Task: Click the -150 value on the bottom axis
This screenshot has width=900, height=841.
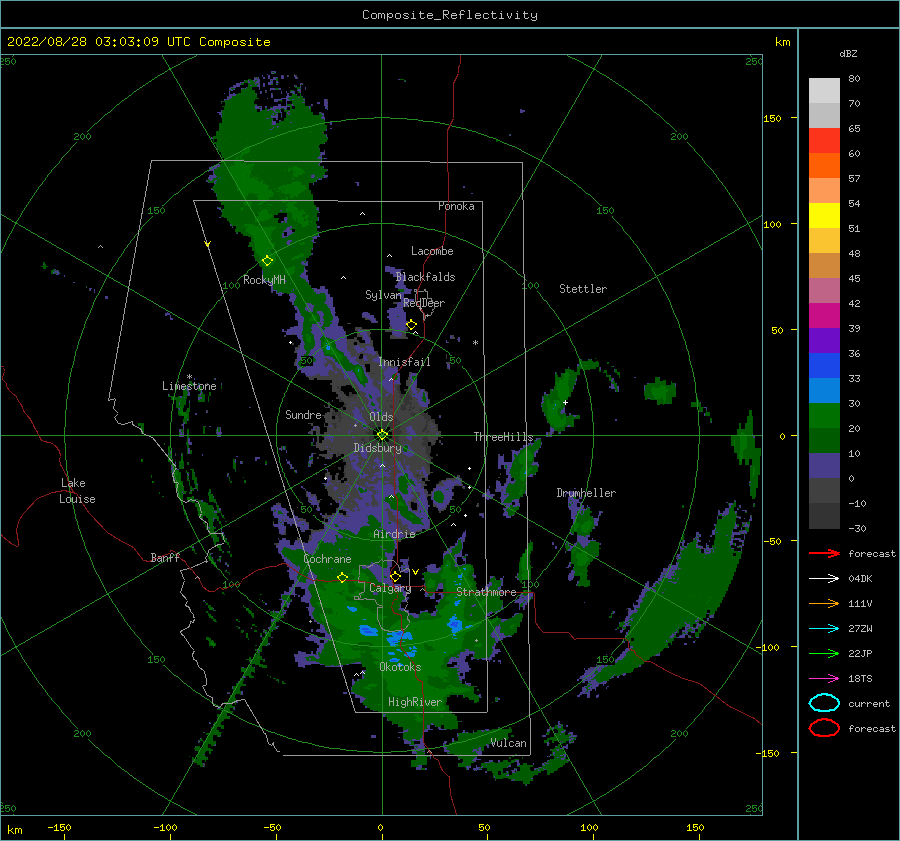Action: pyautogui.click(x=59, y=827)
